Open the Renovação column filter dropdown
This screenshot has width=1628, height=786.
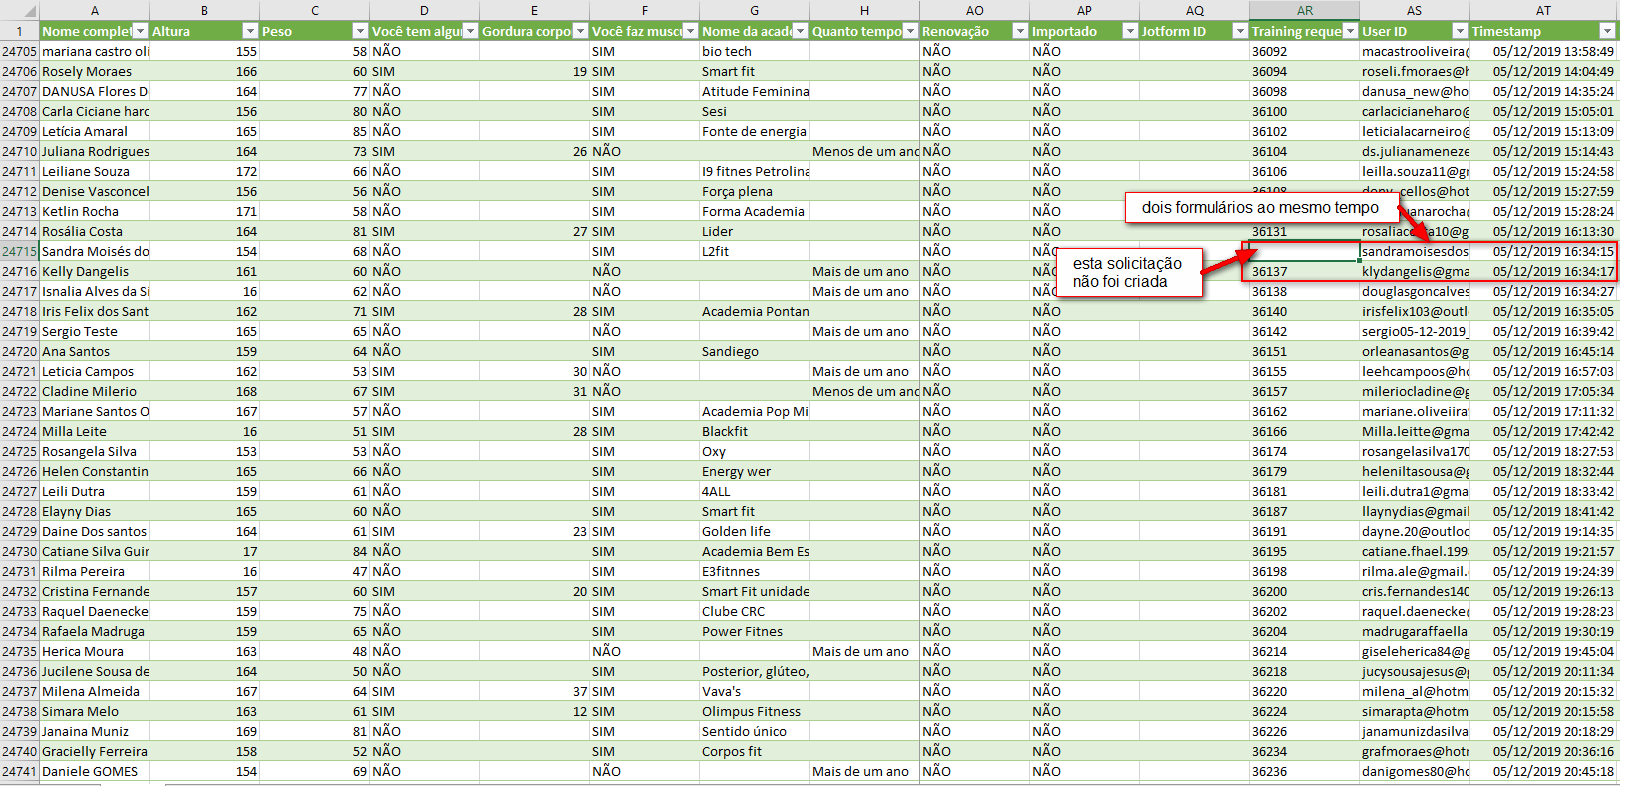(1020, 31)
